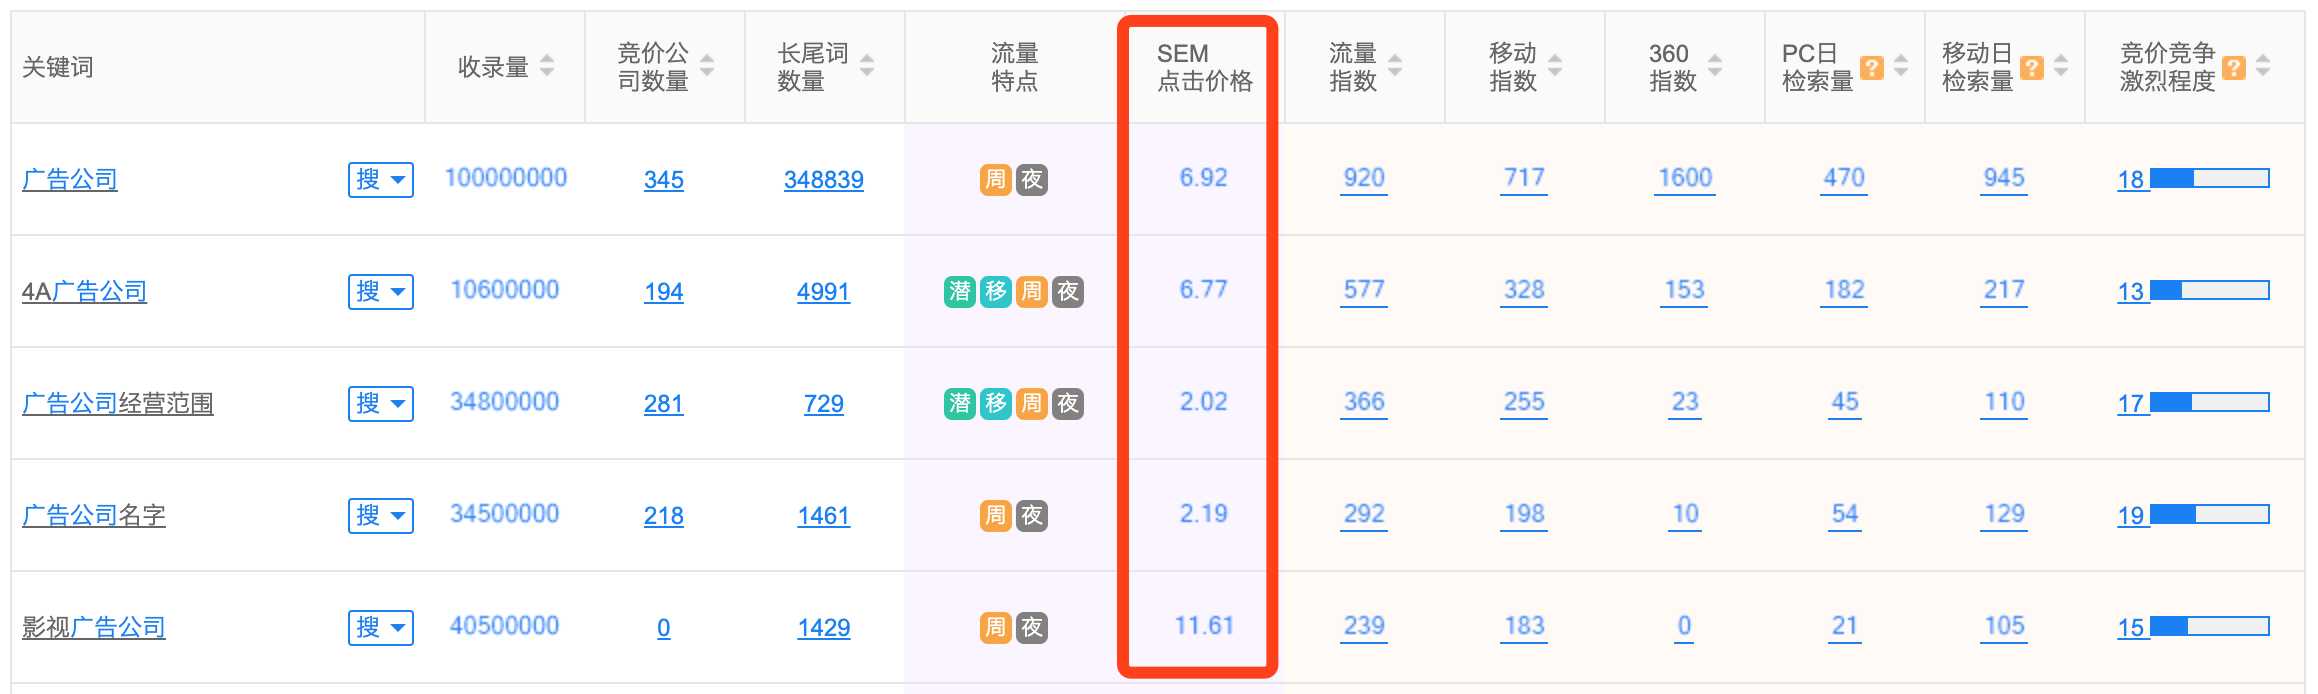Expand 搜 dropdown for 4A广告公司
The height and width of the screenshot is (694, 2318).
[x=381, y=292]
